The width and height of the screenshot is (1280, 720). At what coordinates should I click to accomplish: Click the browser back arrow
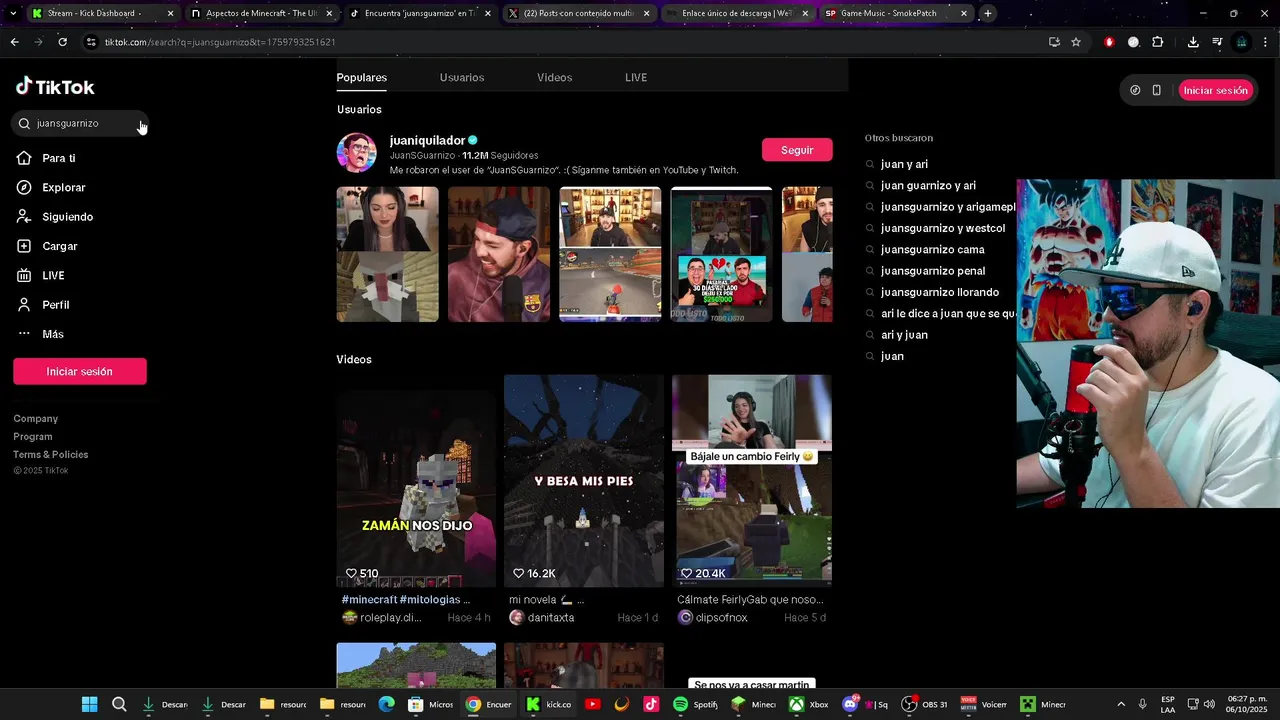tap(14, 42)
